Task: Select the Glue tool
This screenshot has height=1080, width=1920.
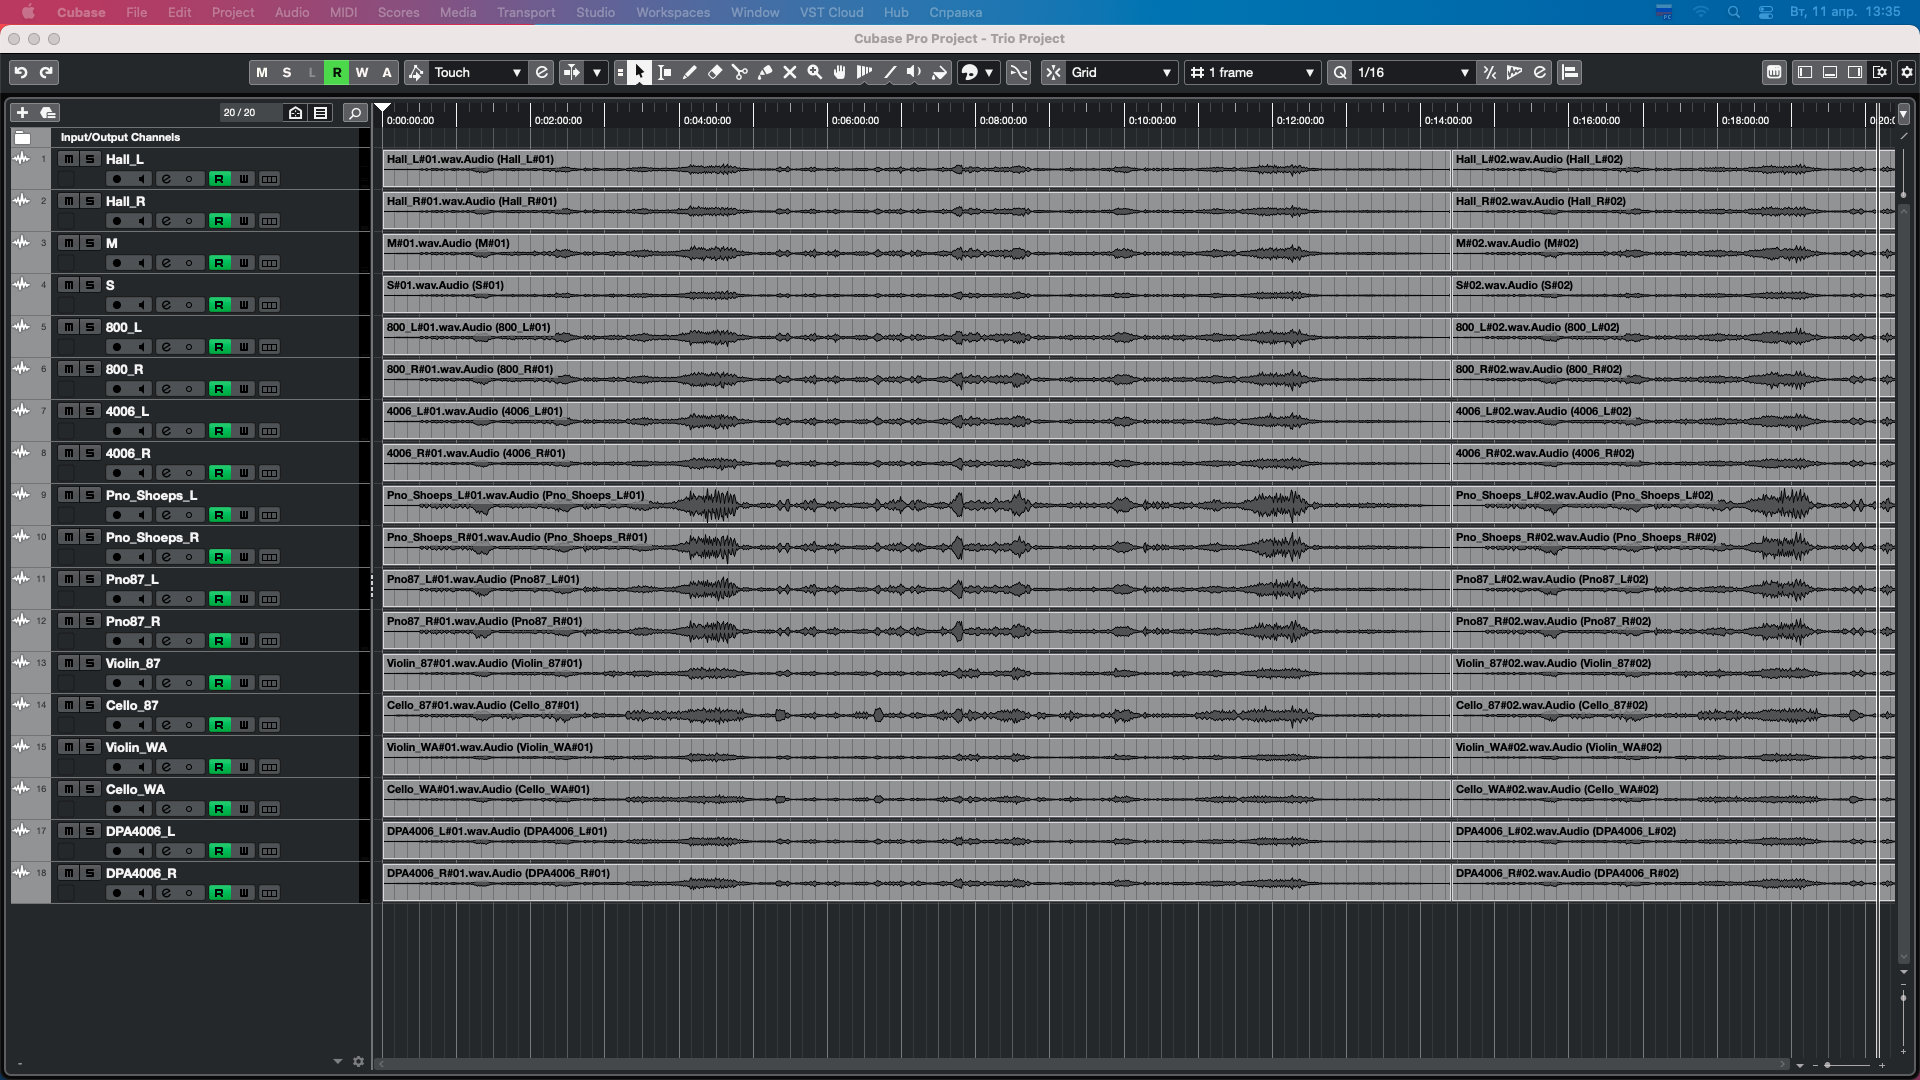Action: coord(765,72)
